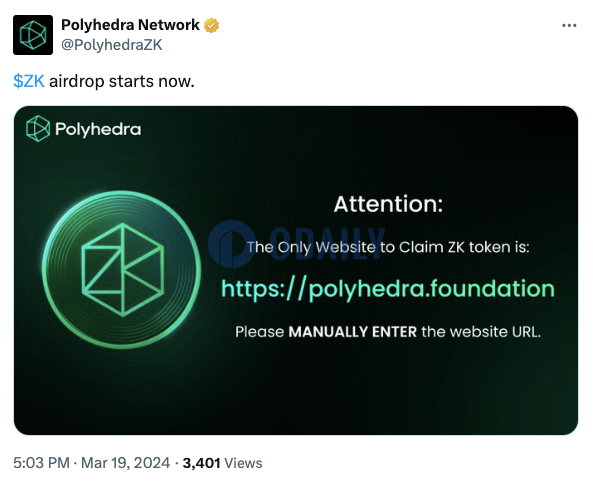
Task: Click the gold verified badge
Action: [211, 25]
